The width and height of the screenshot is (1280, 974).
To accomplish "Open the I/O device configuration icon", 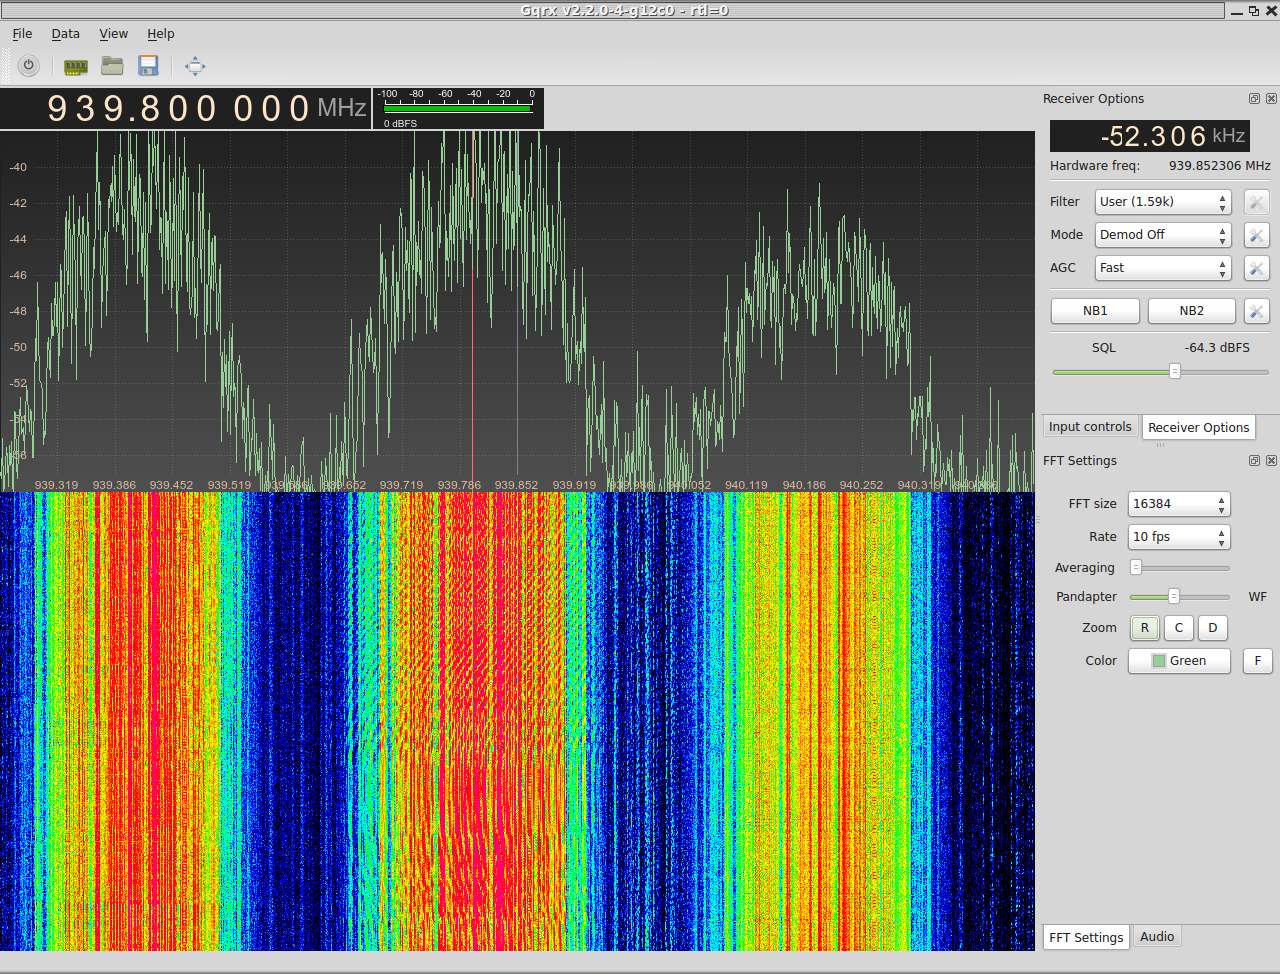I will pos(76,66).
